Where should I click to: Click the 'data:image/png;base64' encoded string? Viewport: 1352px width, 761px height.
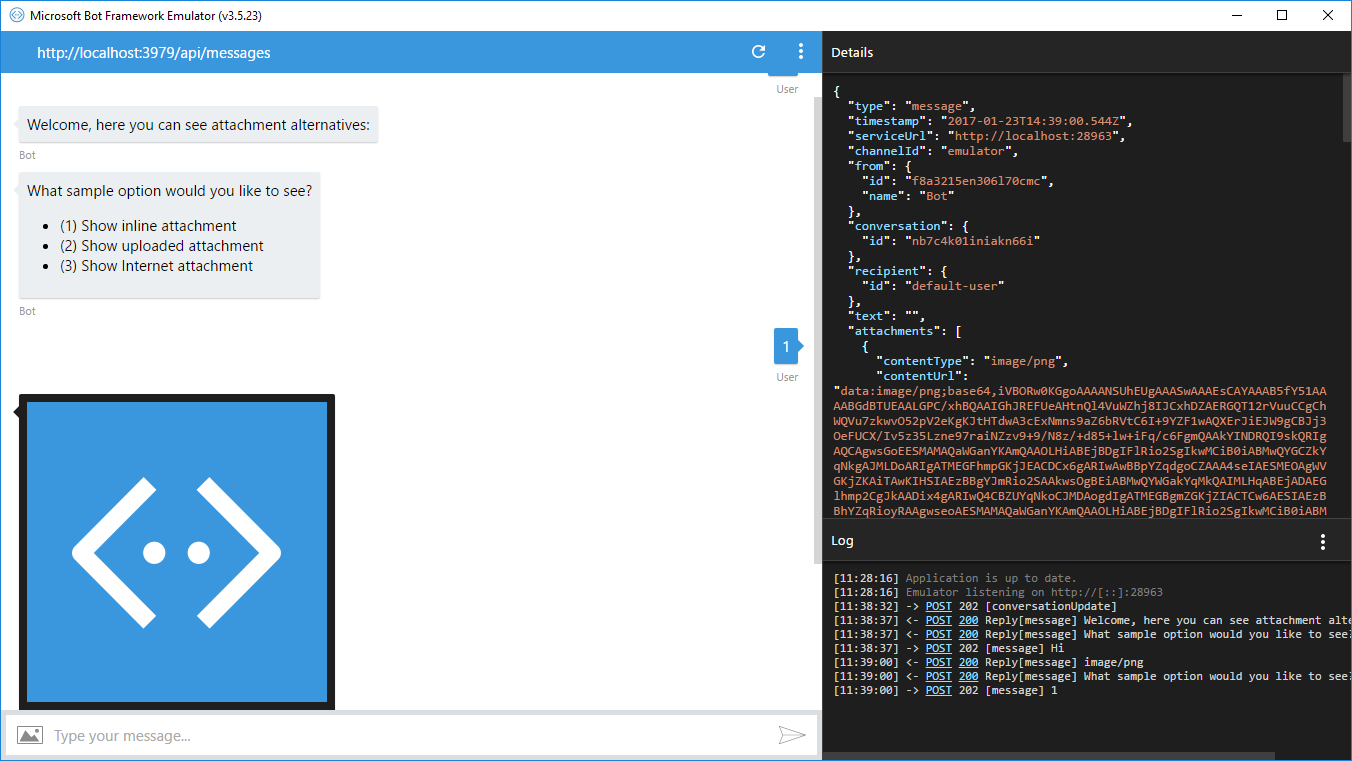tap(1080, 451)
